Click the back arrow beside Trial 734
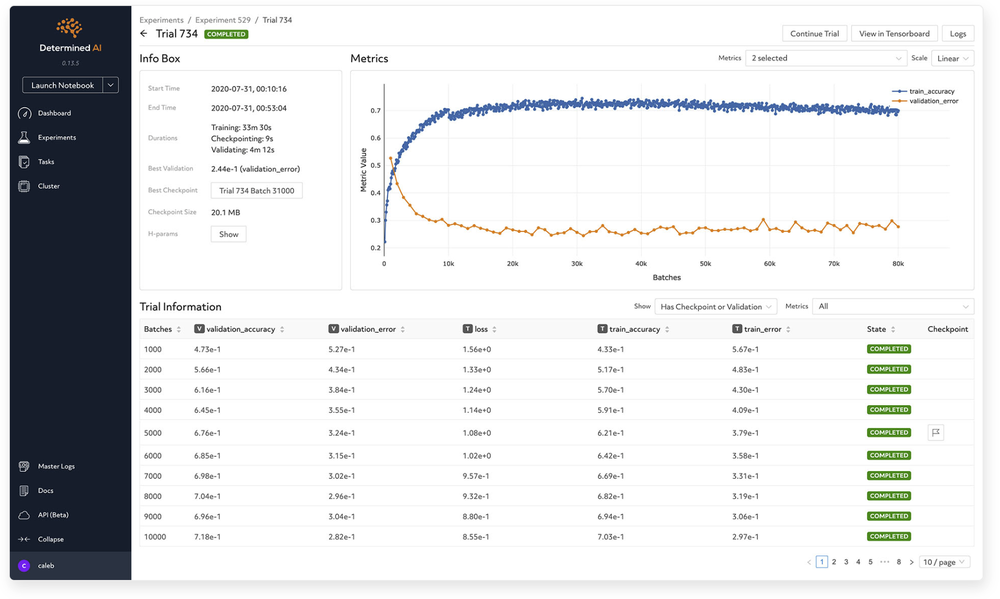The image size is (1000, 599). 144,34
